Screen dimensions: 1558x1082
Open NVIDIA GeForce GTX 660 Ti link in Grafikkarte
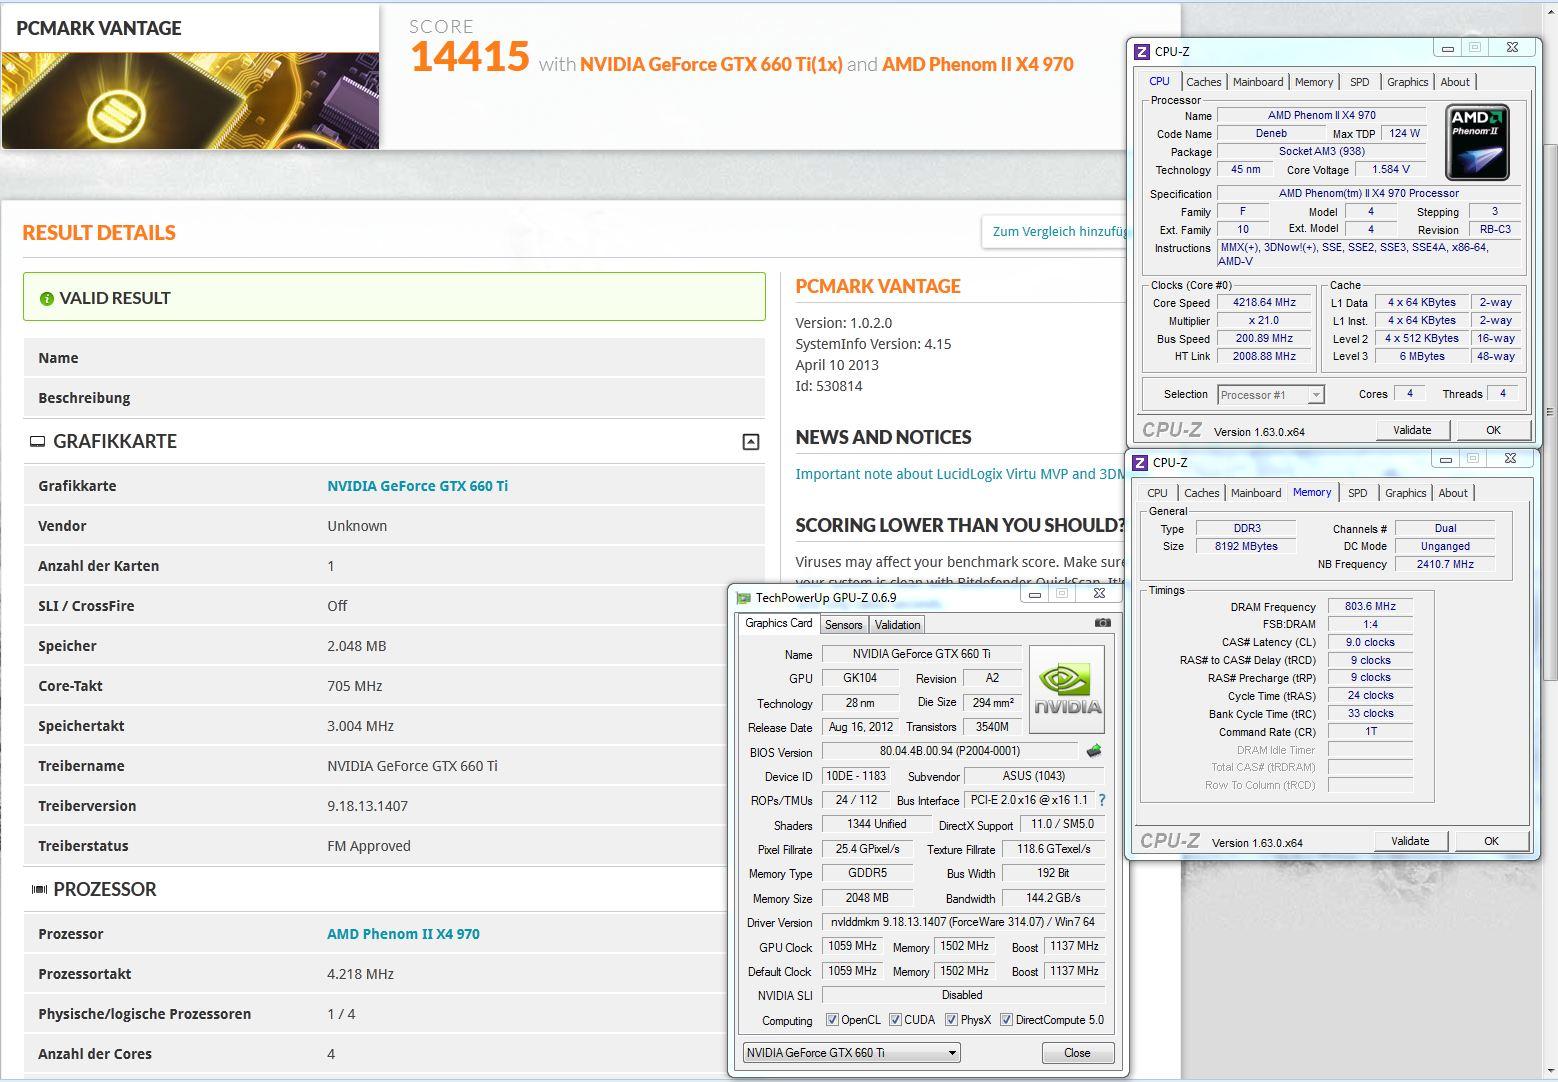tap(417, 486)
